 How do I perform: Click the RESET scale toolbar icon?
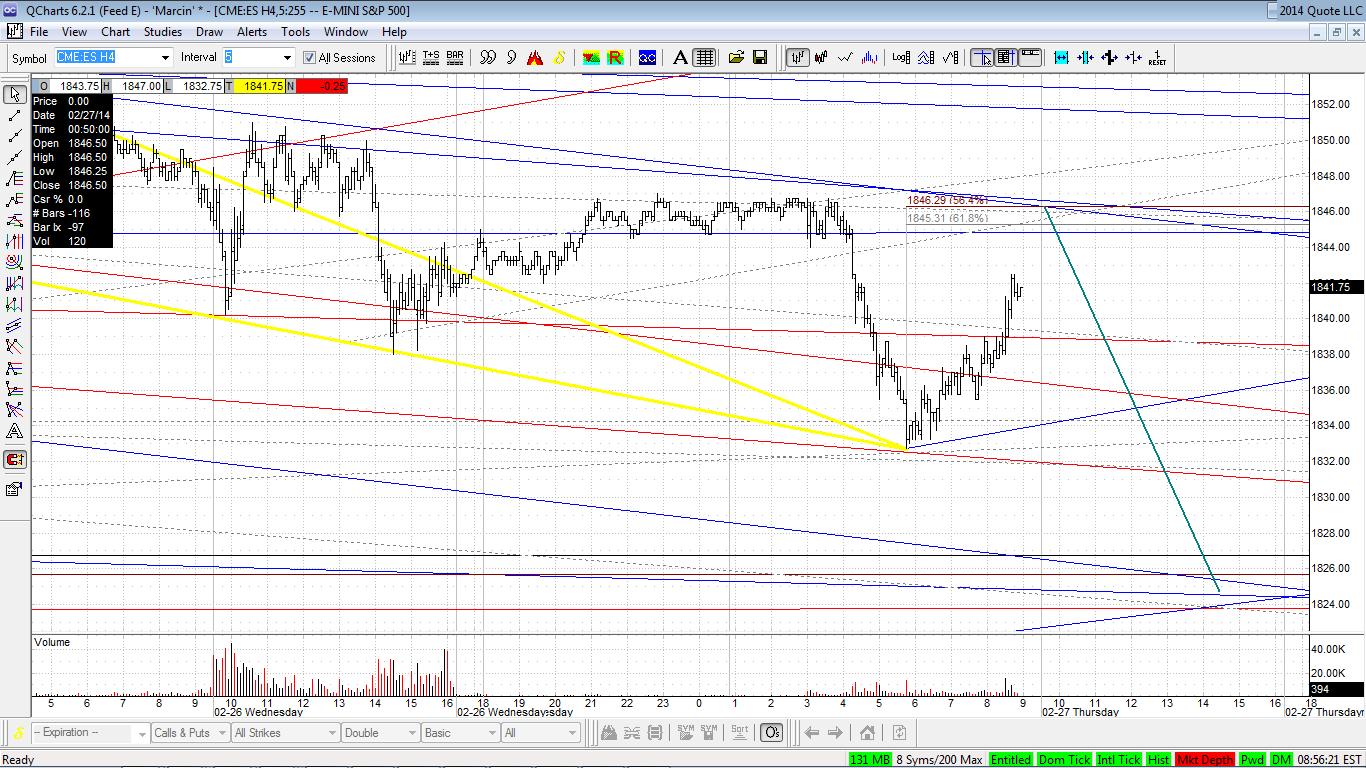pyautogui.click(x=1157, y=57)
